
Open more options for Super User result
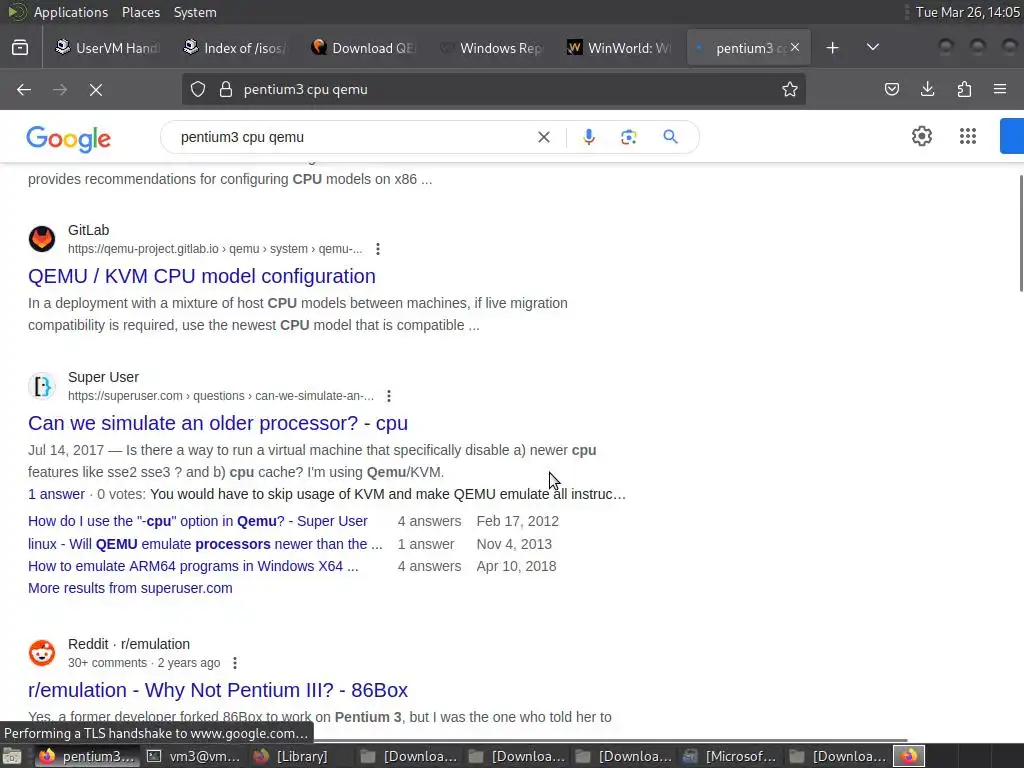(389, 396)
